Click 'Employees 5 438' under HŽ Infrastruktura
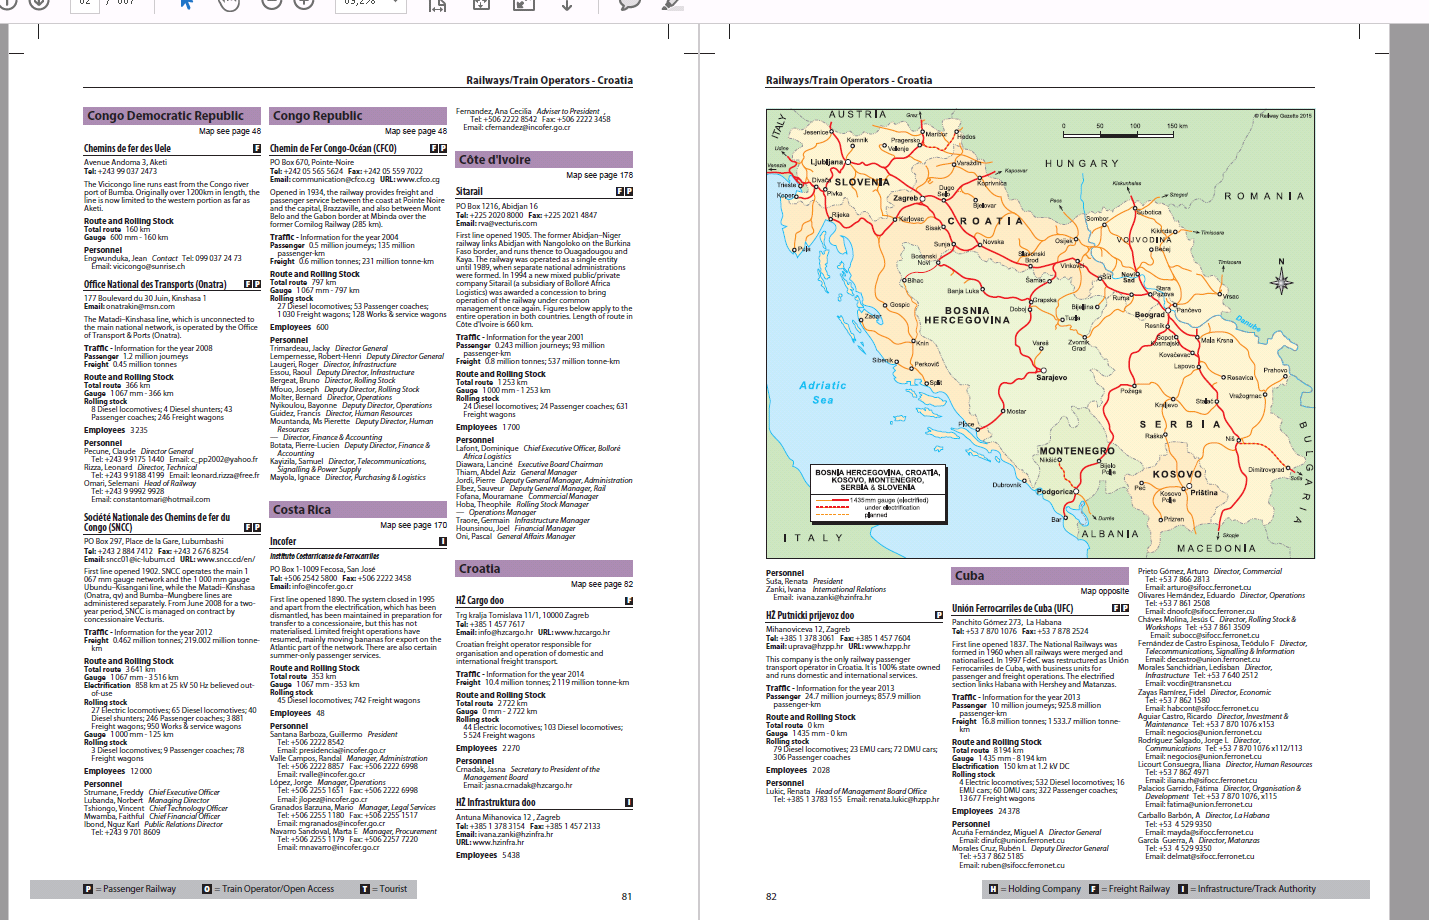1429x920 pixels. coord(488,855)
